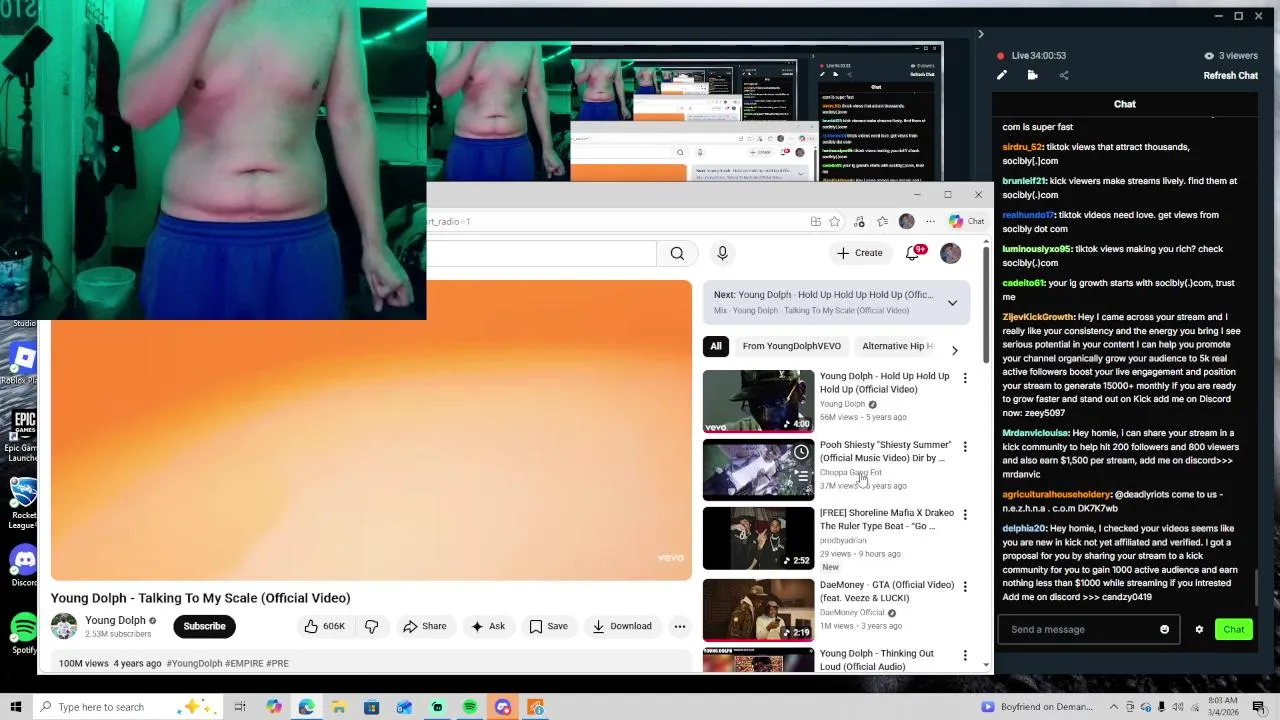
Task: Select the All filter chip
Action: (716, 346)
